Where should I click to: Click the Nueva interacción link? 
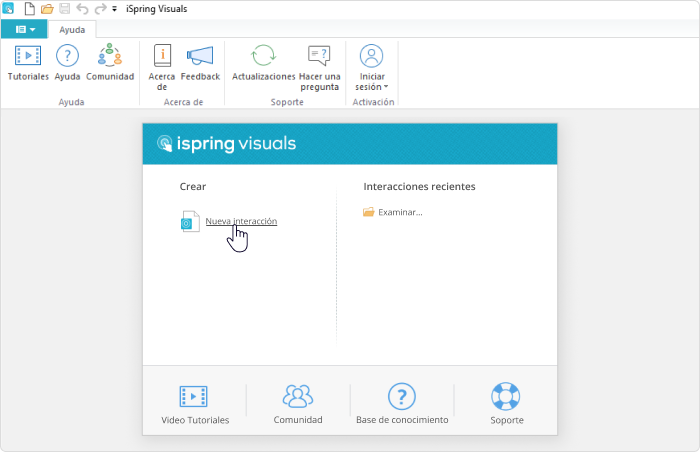(241, 221)
